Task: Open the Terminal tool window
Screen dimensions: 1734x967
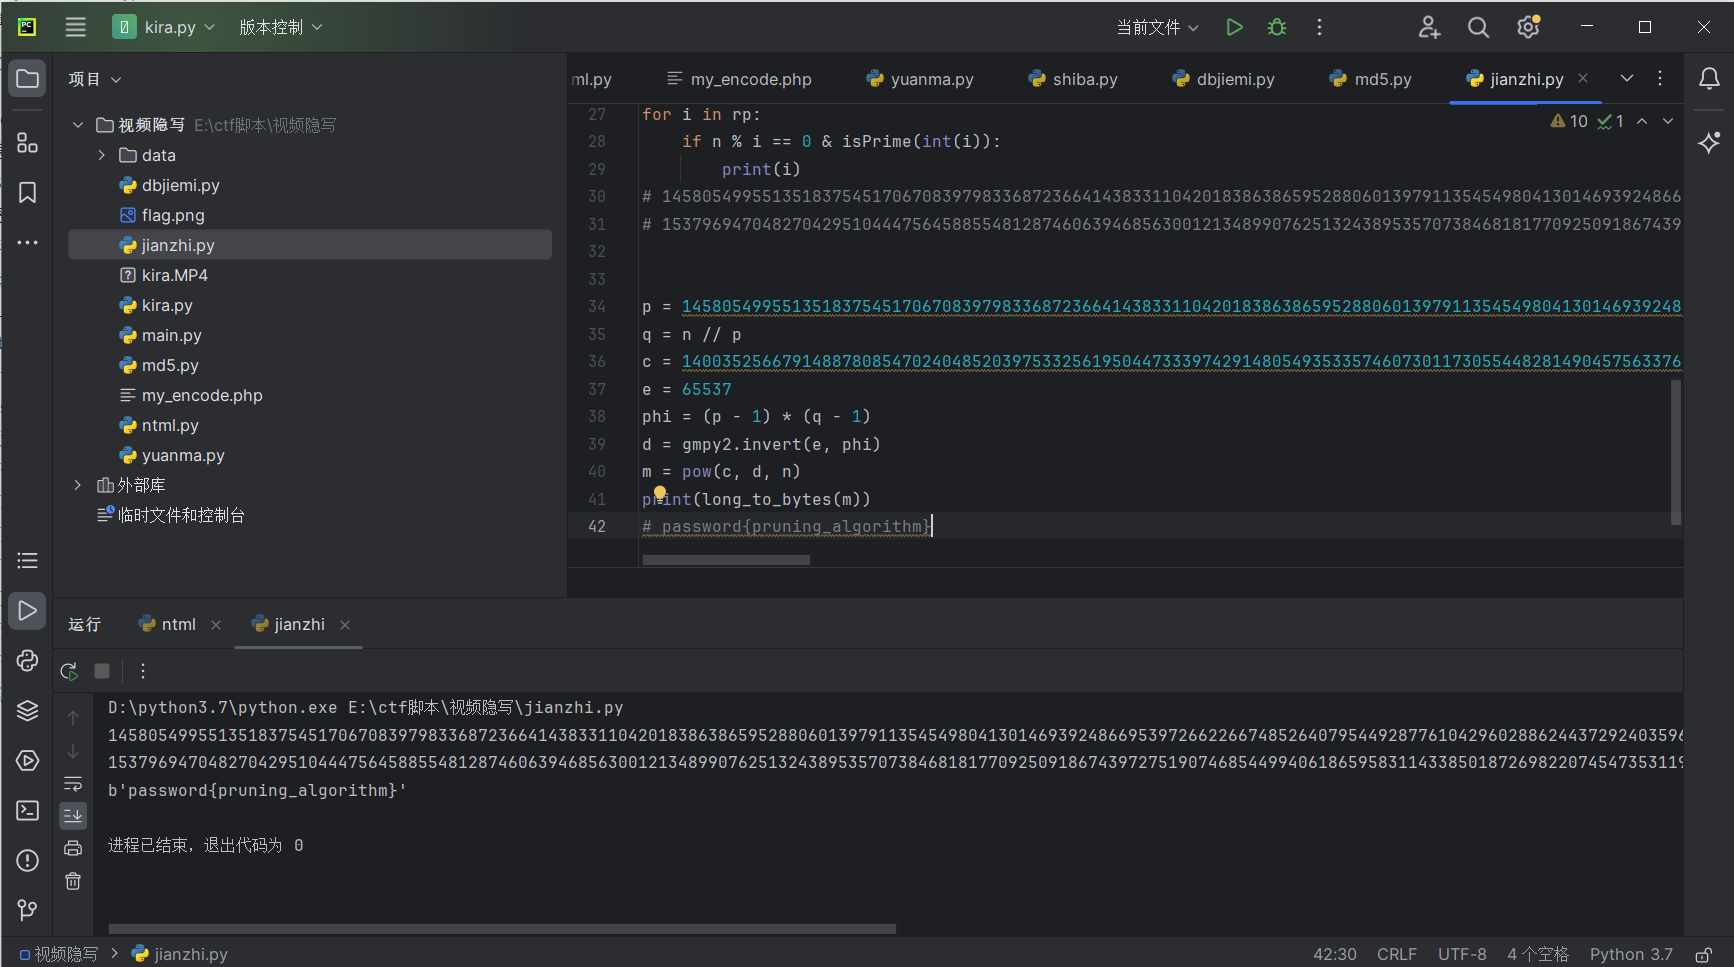Action: tap(27, 810)
